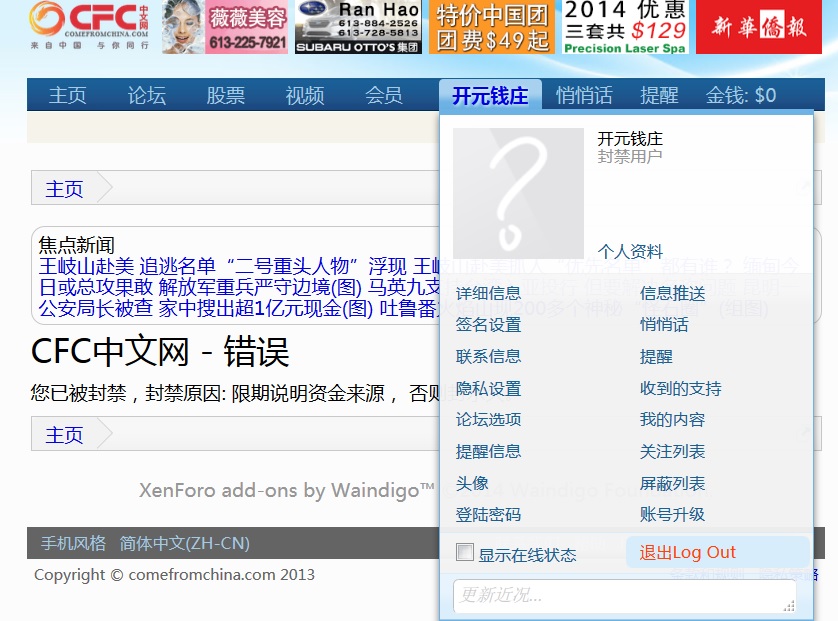Open the 个人资料 profile link
This screenshot has width=838, height=621.
pos(630,251)
